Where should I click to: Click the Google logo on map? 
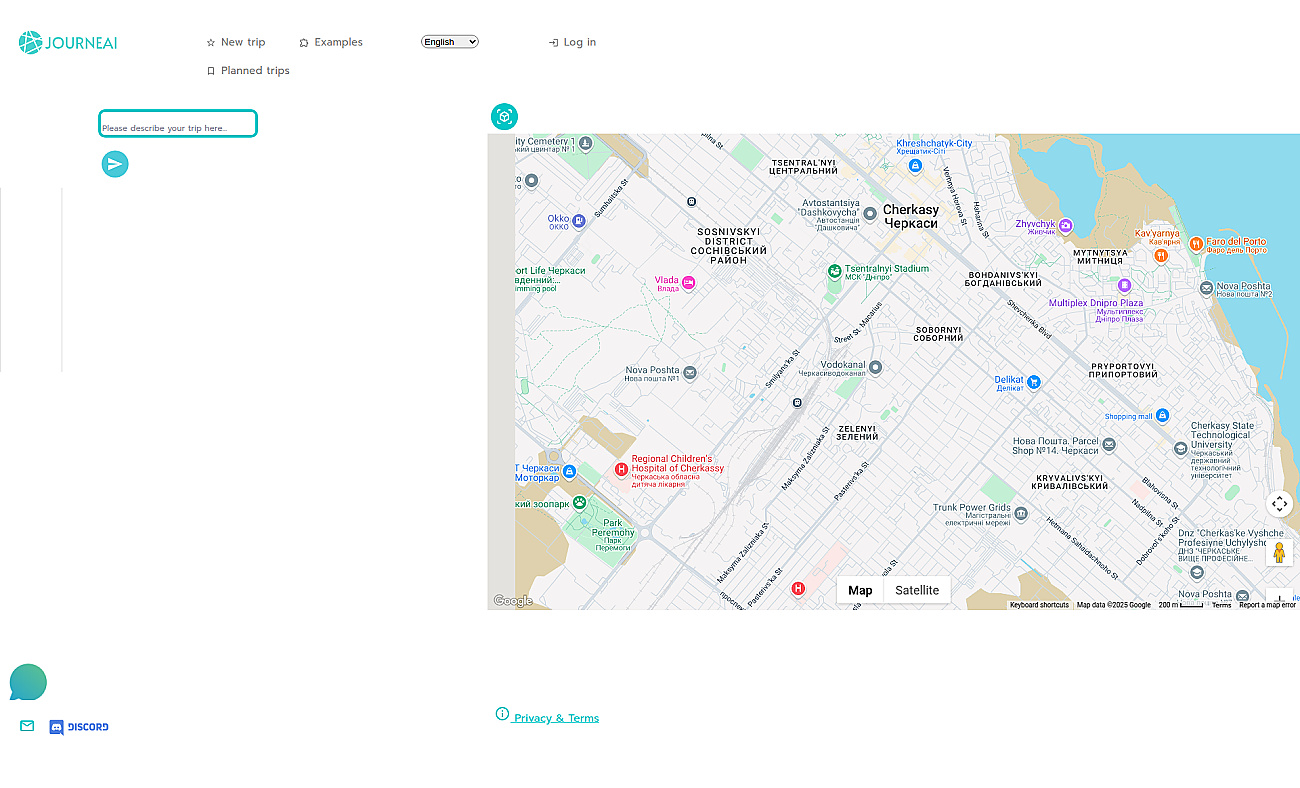coord(513,601)
